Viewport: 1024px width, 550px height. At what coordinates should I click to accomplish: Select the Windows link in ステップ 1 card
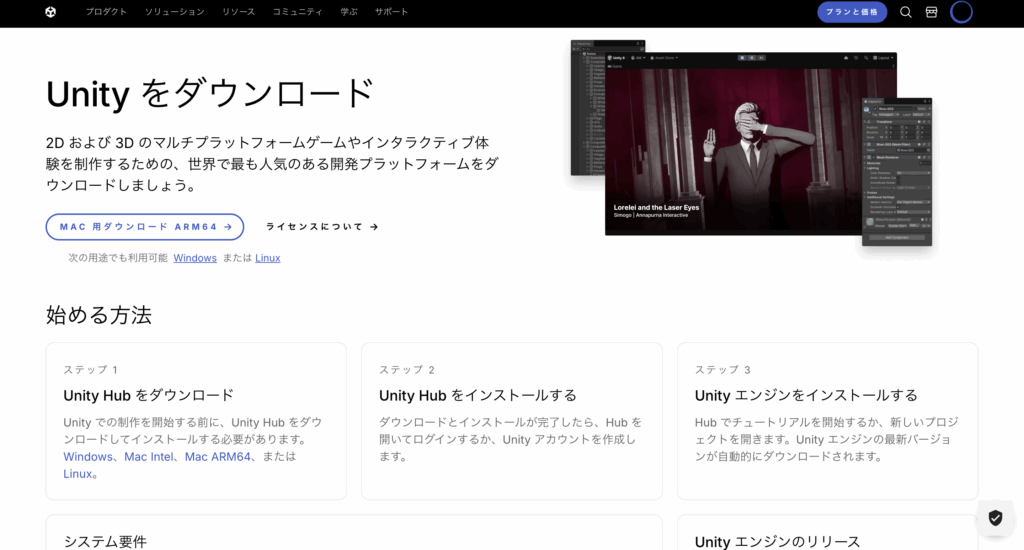click(x=88, y=457)
